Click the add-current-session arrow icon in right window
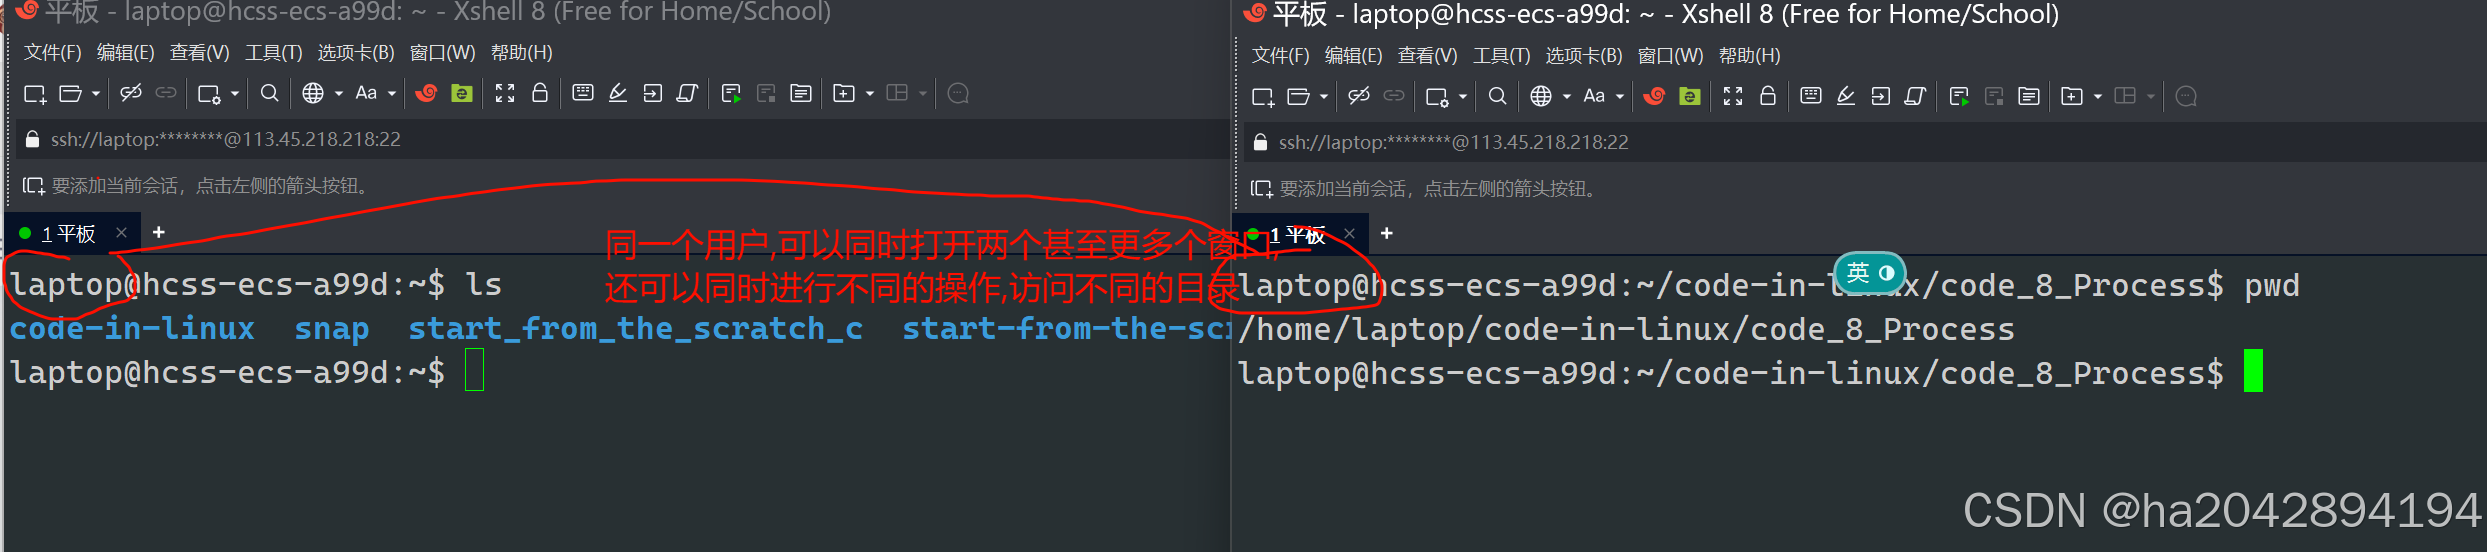The width and height of the screenshot is (2487, 552). [x=1261, y=189]
